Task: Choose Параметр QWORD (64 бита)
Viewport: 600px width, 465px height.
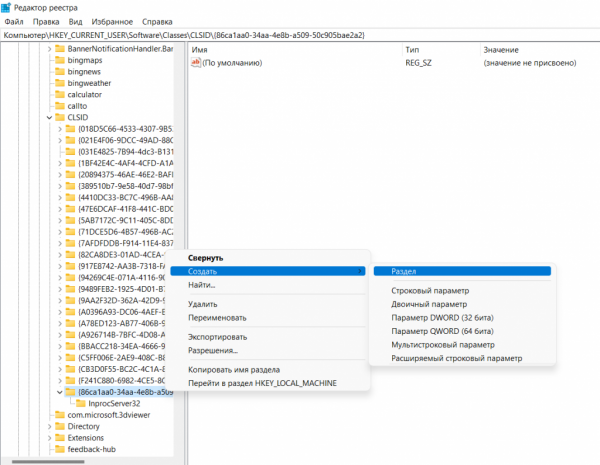Action: coord(442,331)
